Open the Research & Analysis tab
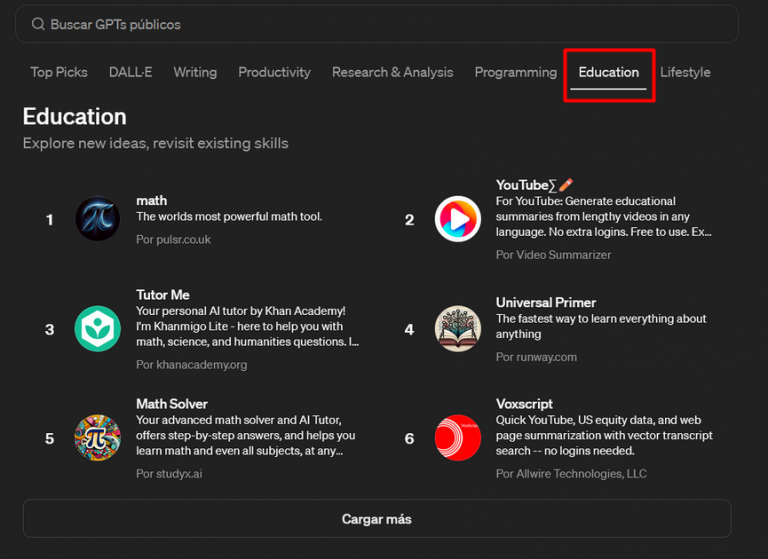Screen dimensions: 768x559 392,72
